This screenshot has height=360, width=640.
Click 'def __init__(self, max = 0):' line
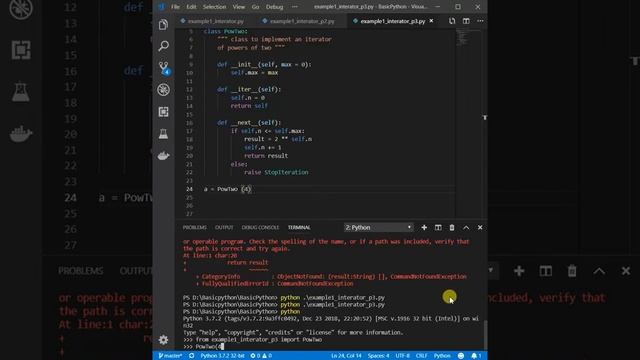264,64
